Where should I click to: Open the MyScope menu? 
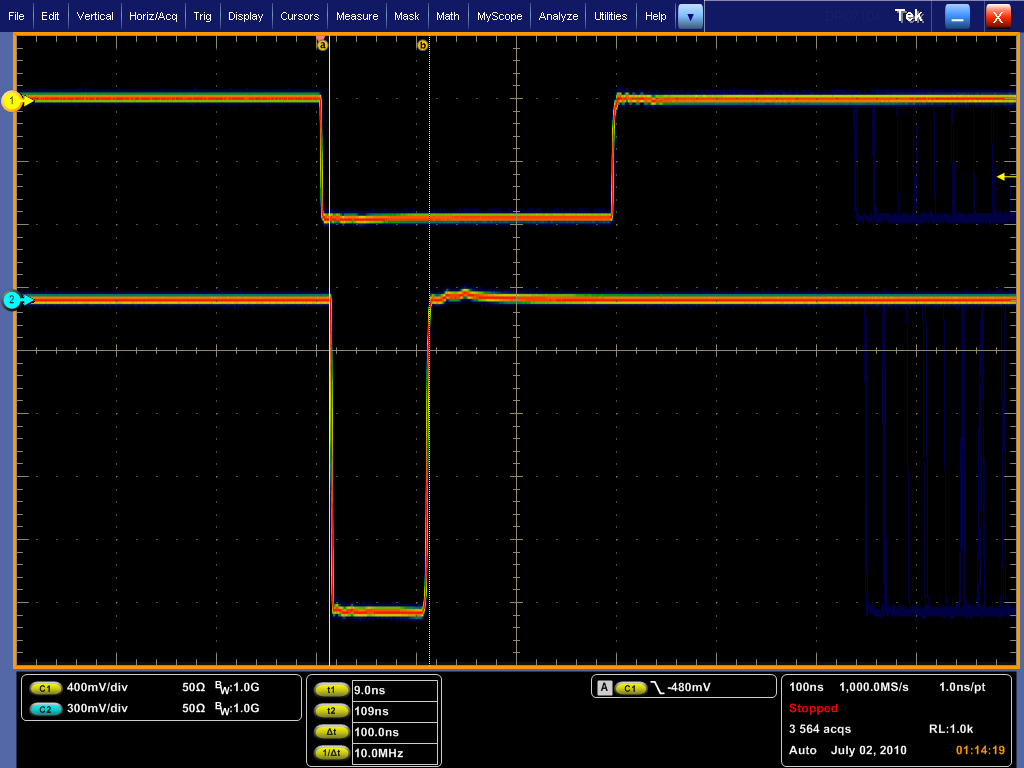click(x=499, y=16)
